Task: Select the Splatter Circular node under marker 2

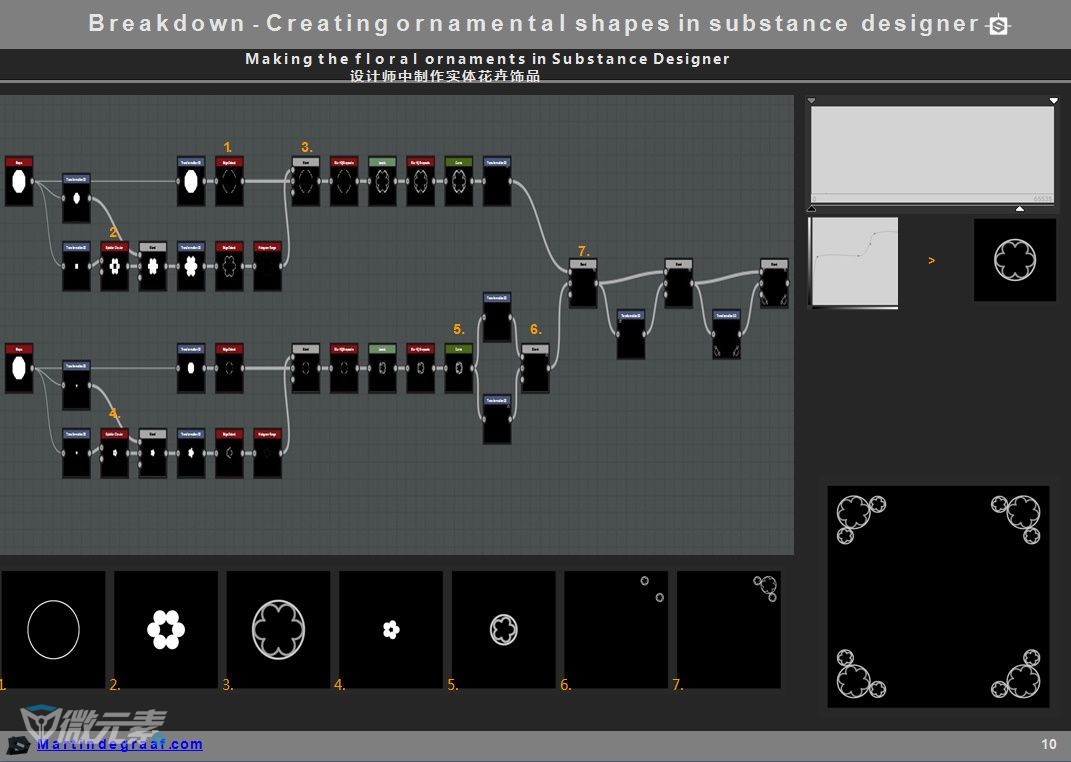Action: click(115, 266)
